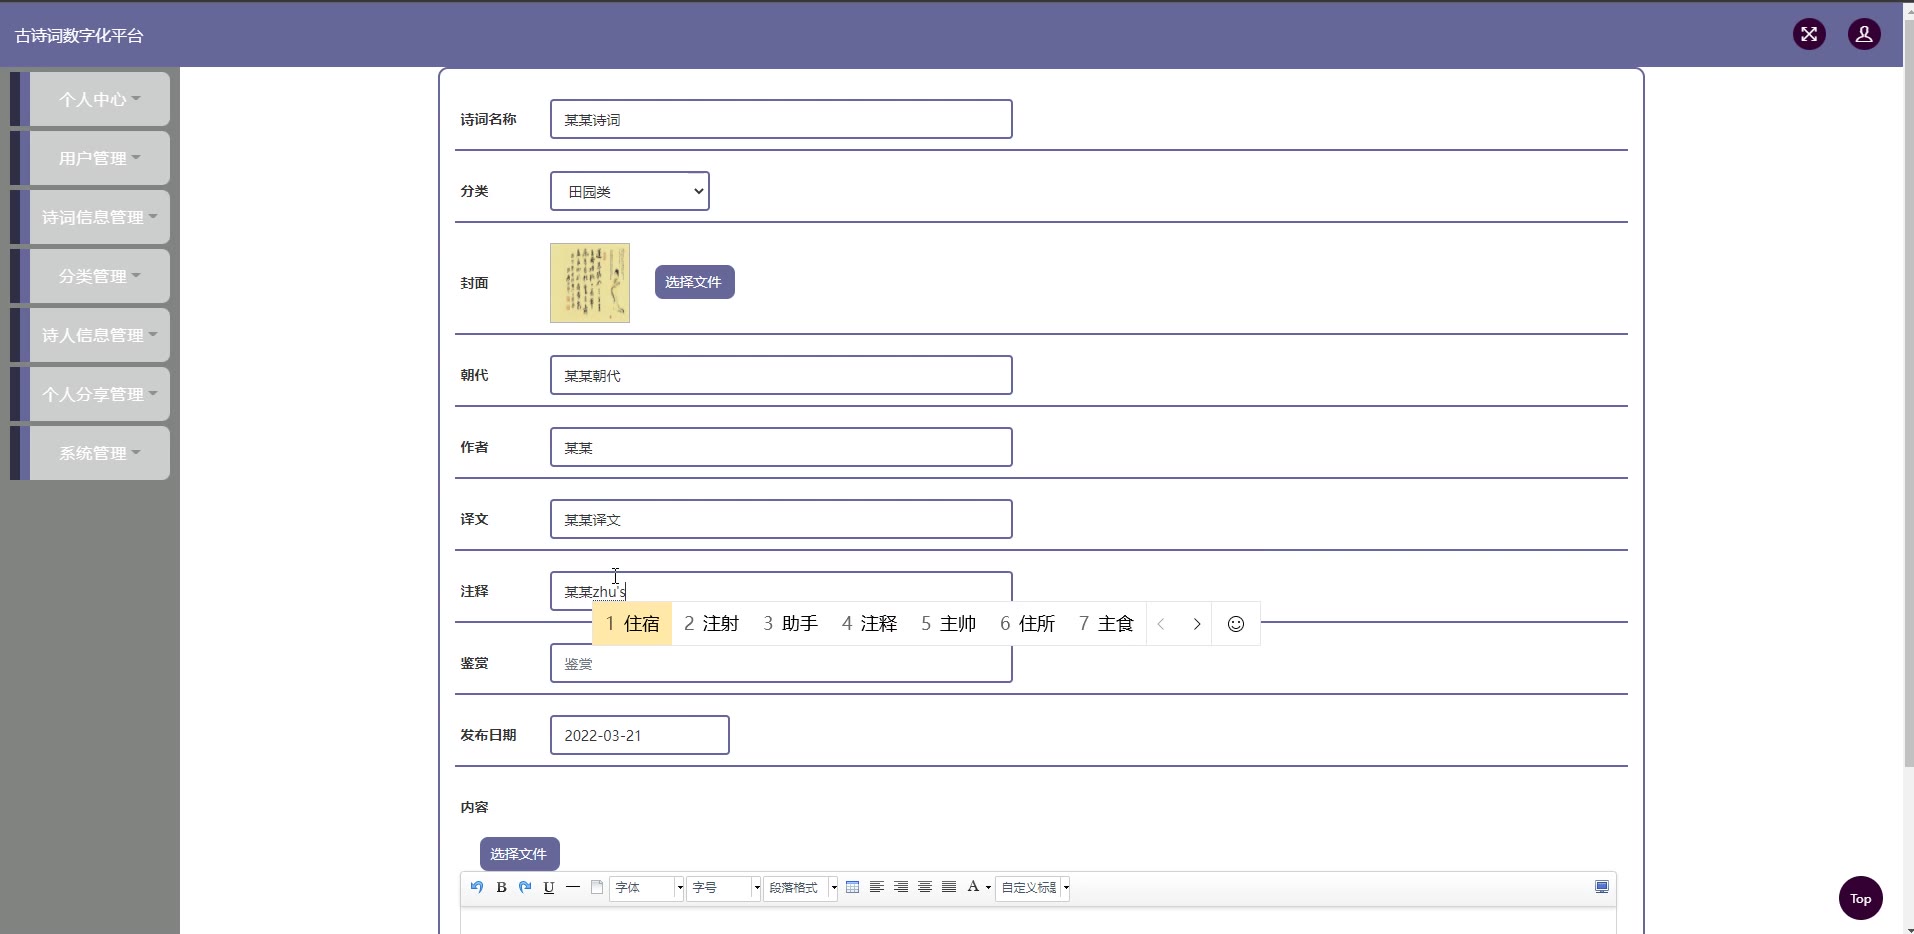Image resolution: width=1914 pixels, height=934 pixels.
Task: Expand the 个人分享管理 sidebar menu
Action: coord(99,394)
